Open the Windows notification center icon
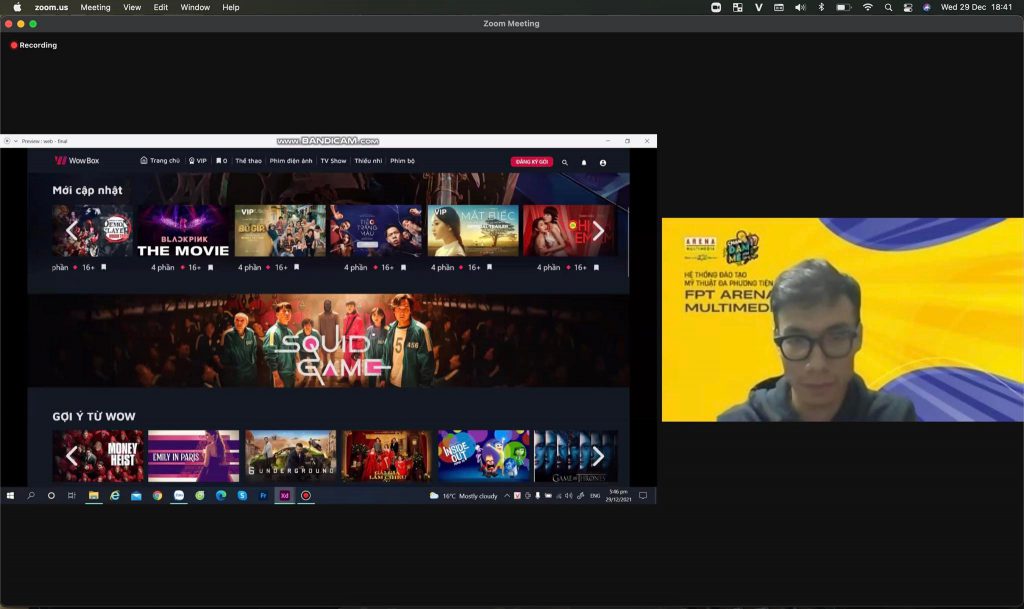 (x=643, y=496)
